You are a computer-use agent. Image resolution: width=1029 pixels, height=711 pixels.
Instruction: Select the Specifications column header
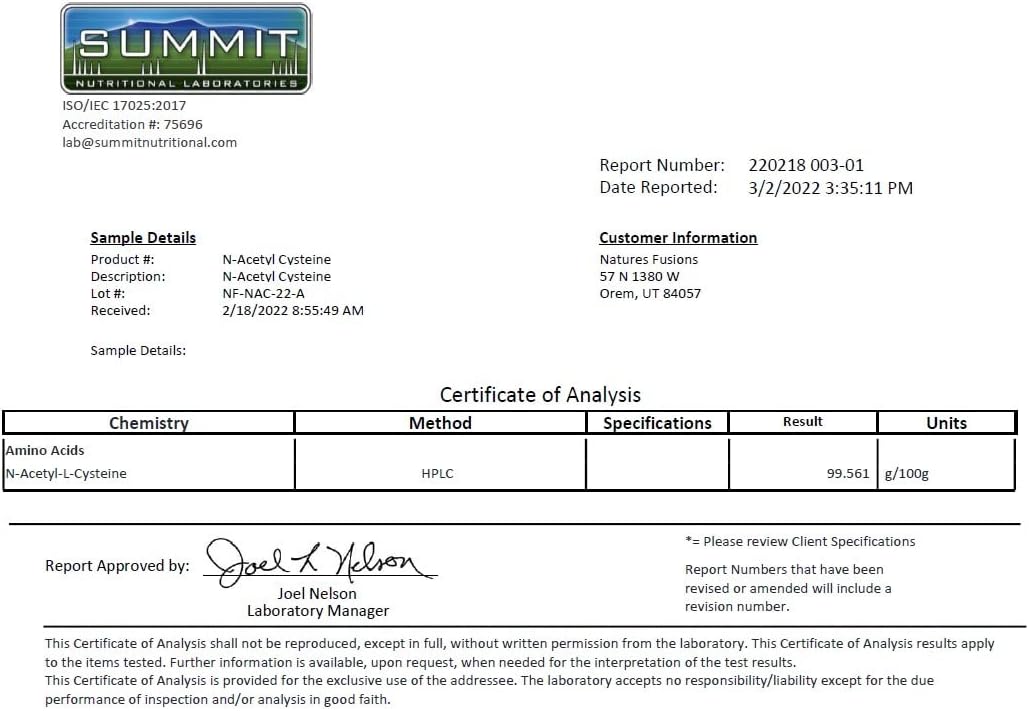point(657,423)
